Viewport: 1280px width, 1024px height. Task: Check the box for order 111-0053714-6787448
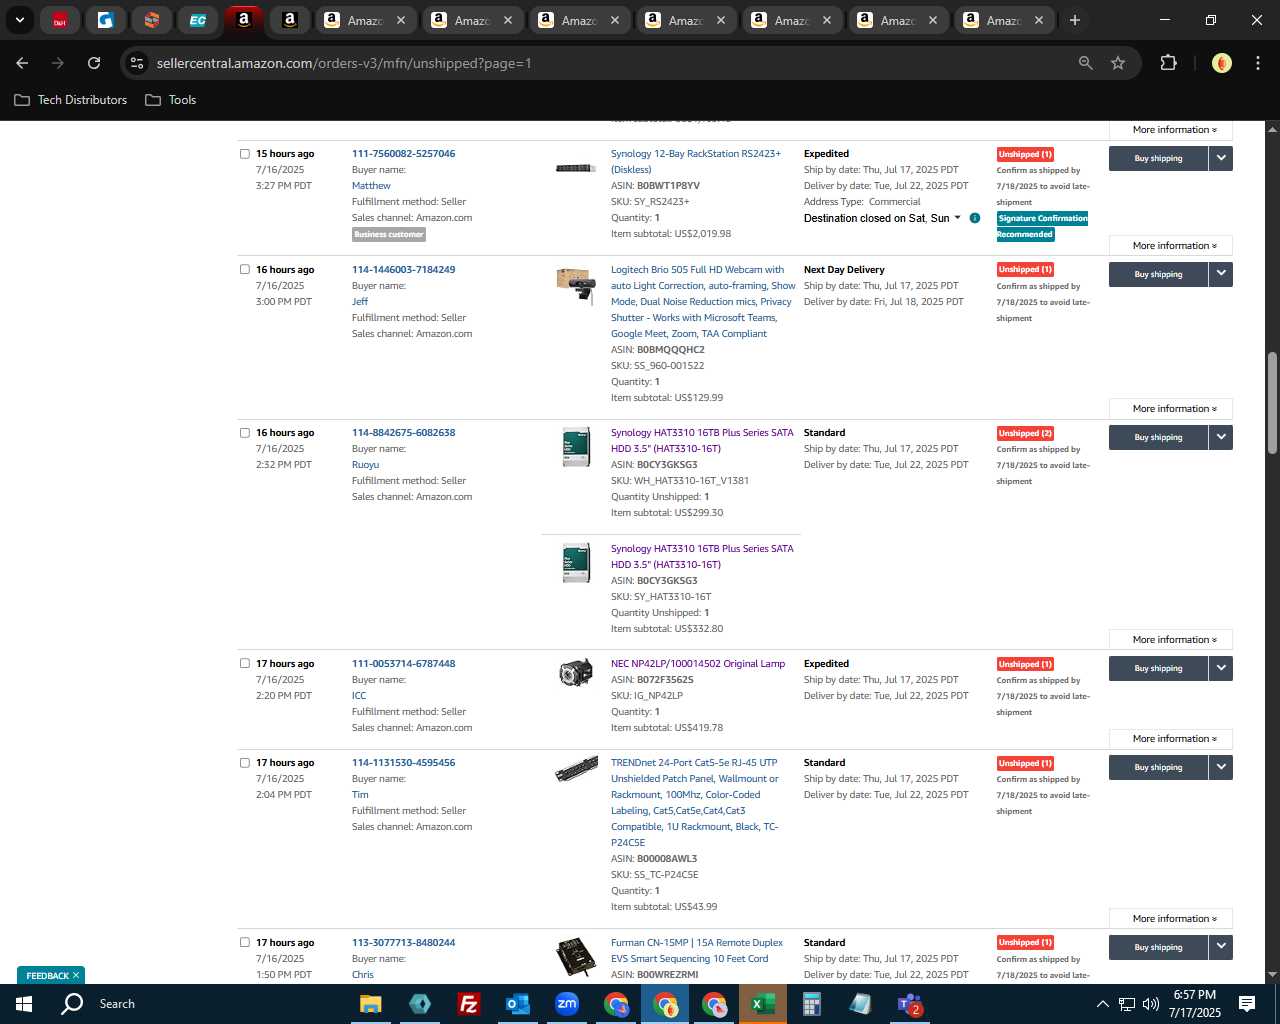click(x=245, y=663)
